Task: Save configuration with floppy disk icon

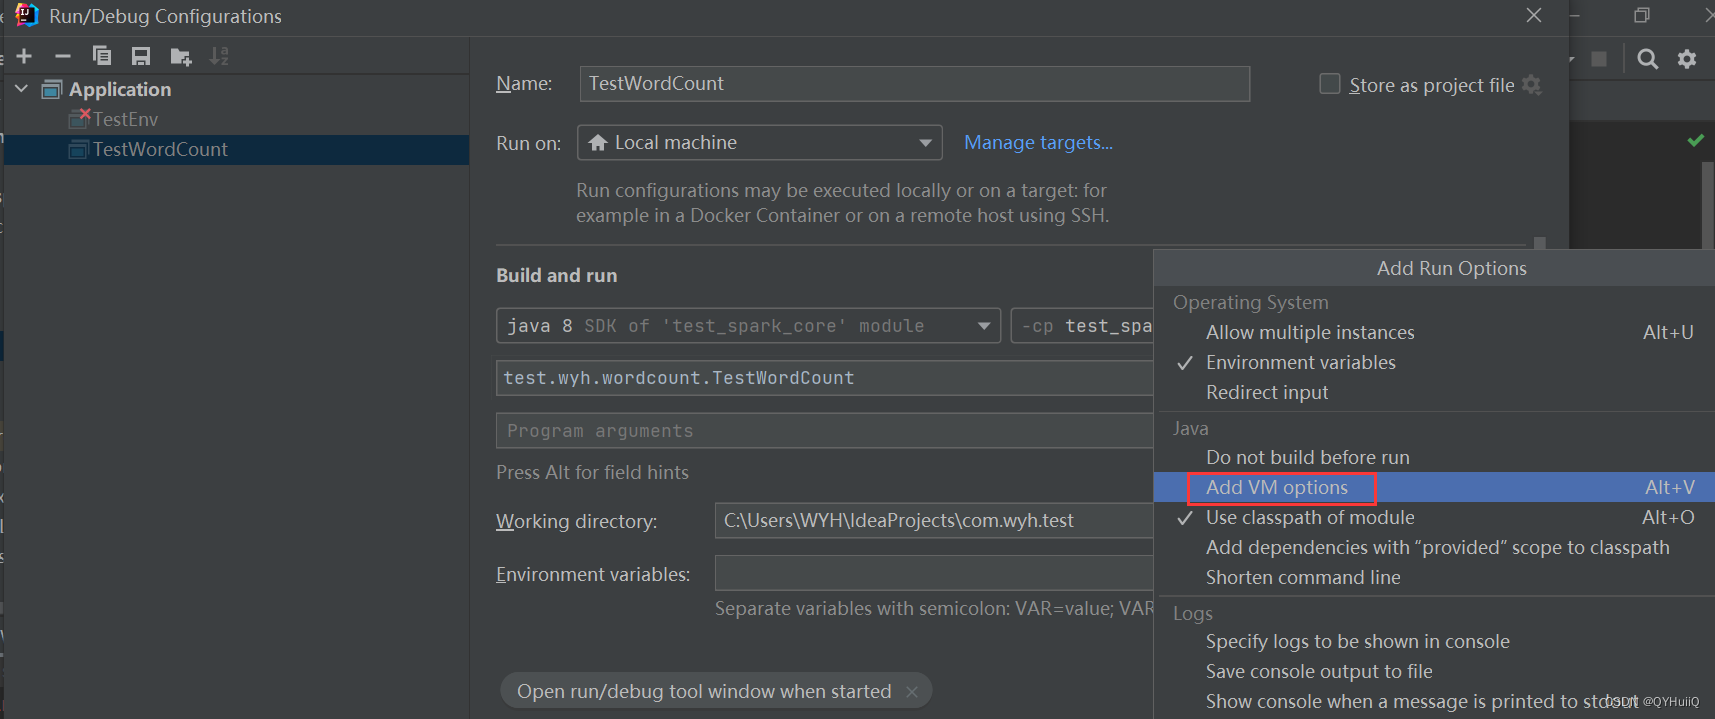Action: (x=141, y=56)
